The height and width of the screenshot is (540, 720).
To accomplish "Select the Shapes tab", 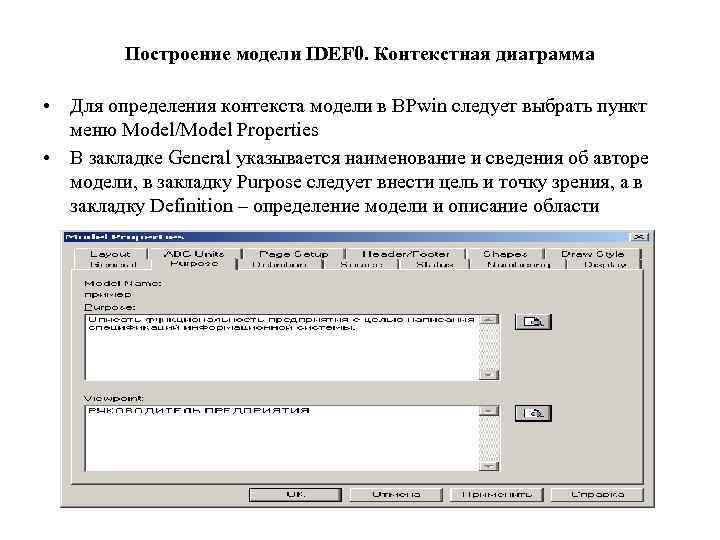I will tap(504, 254).
